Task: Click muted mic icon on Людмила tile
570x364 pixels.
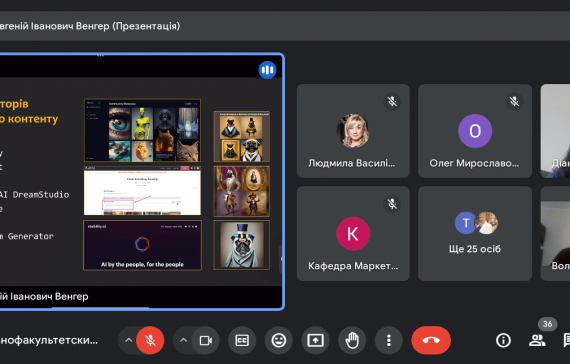Action: coord(392,101)
